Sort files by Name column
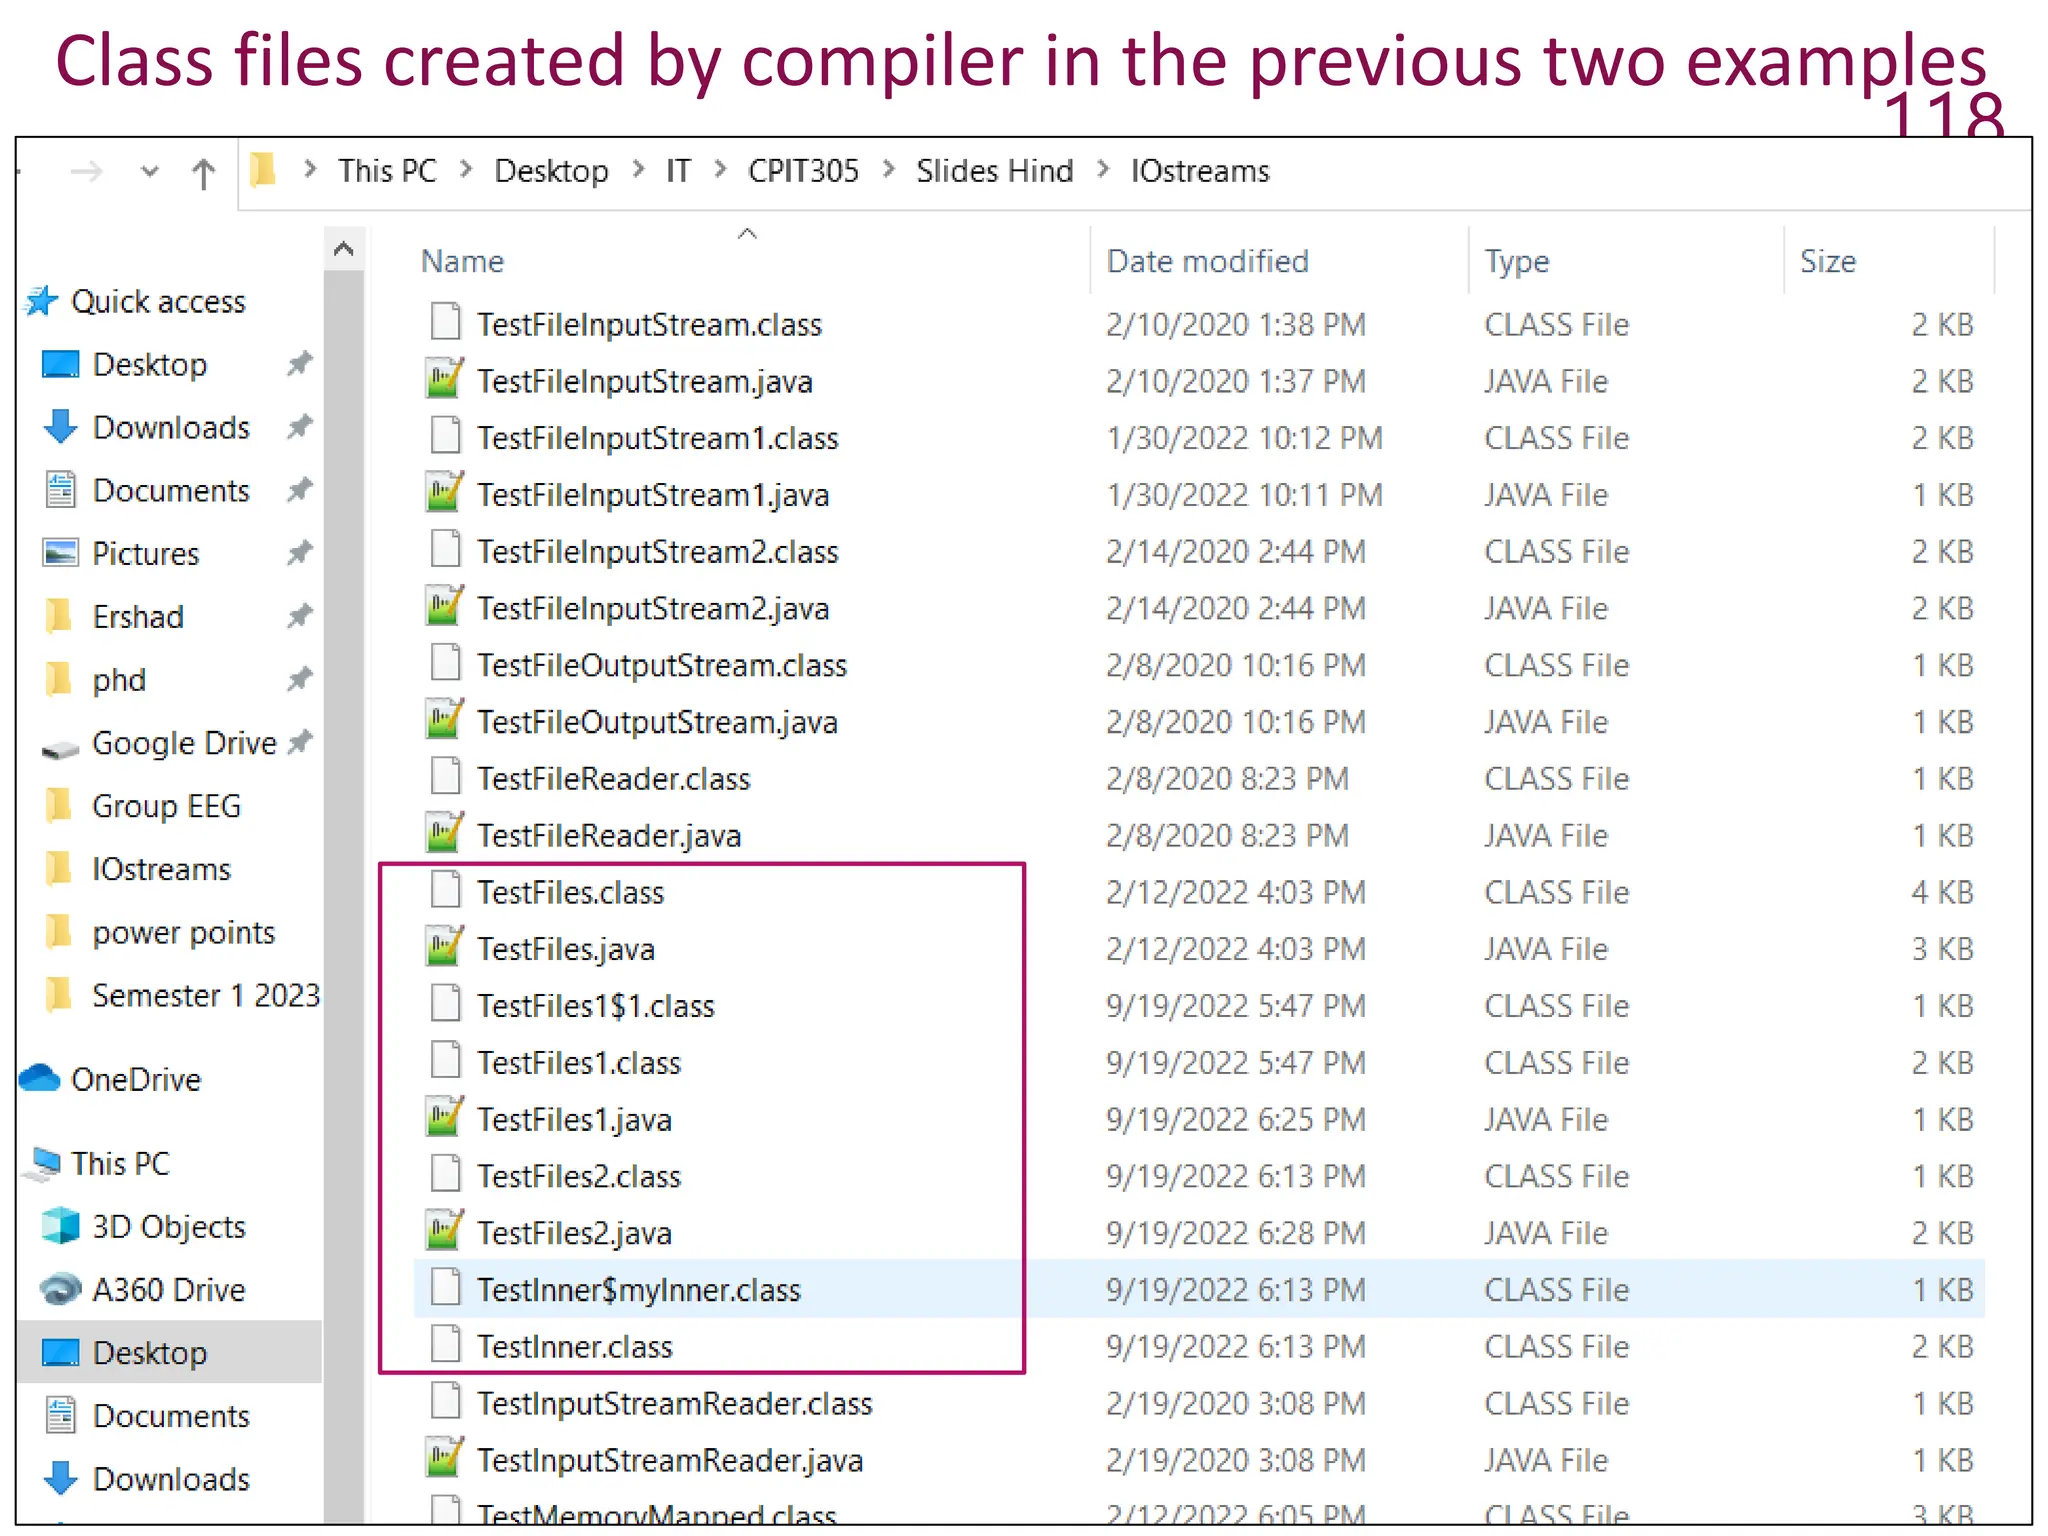Image resolution: width=2048 pixels, height=1536 pixels. click(462, 261)
